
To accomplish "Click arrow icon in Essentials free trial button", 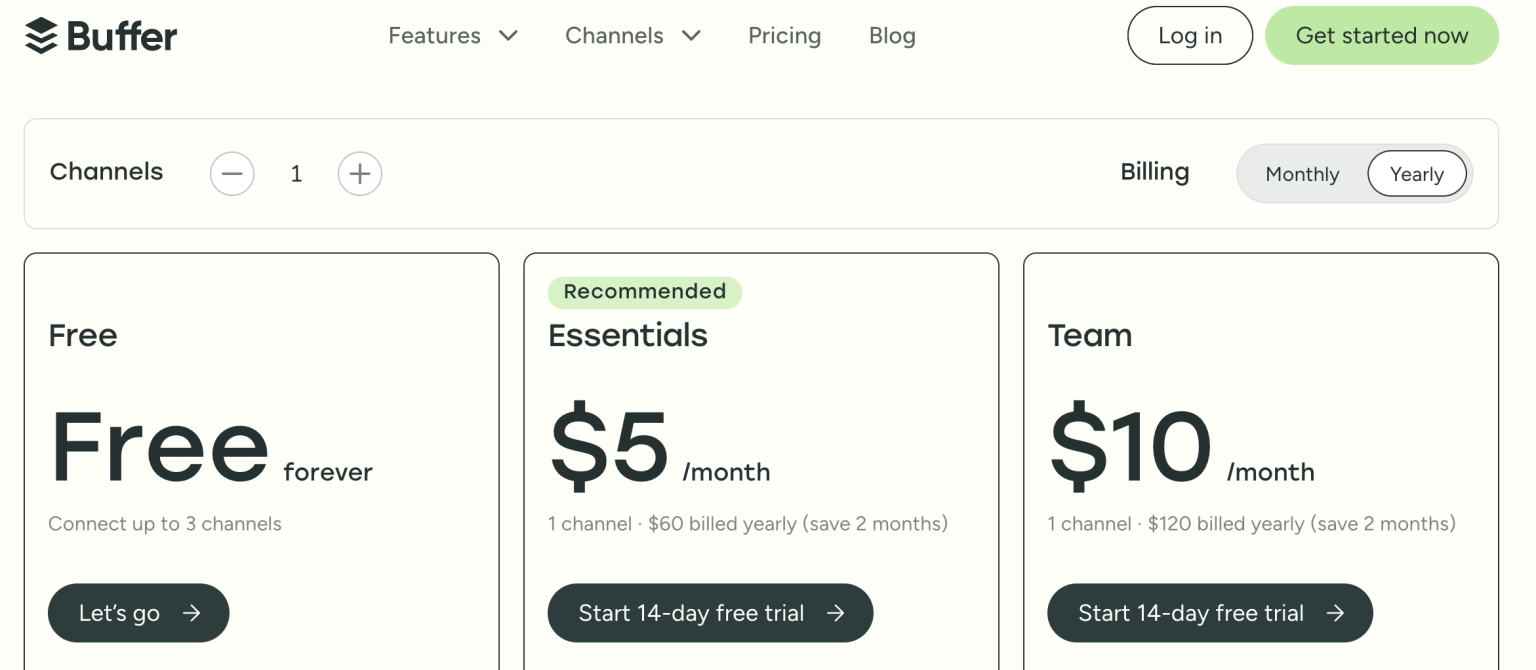I will (x=836, y=613).
